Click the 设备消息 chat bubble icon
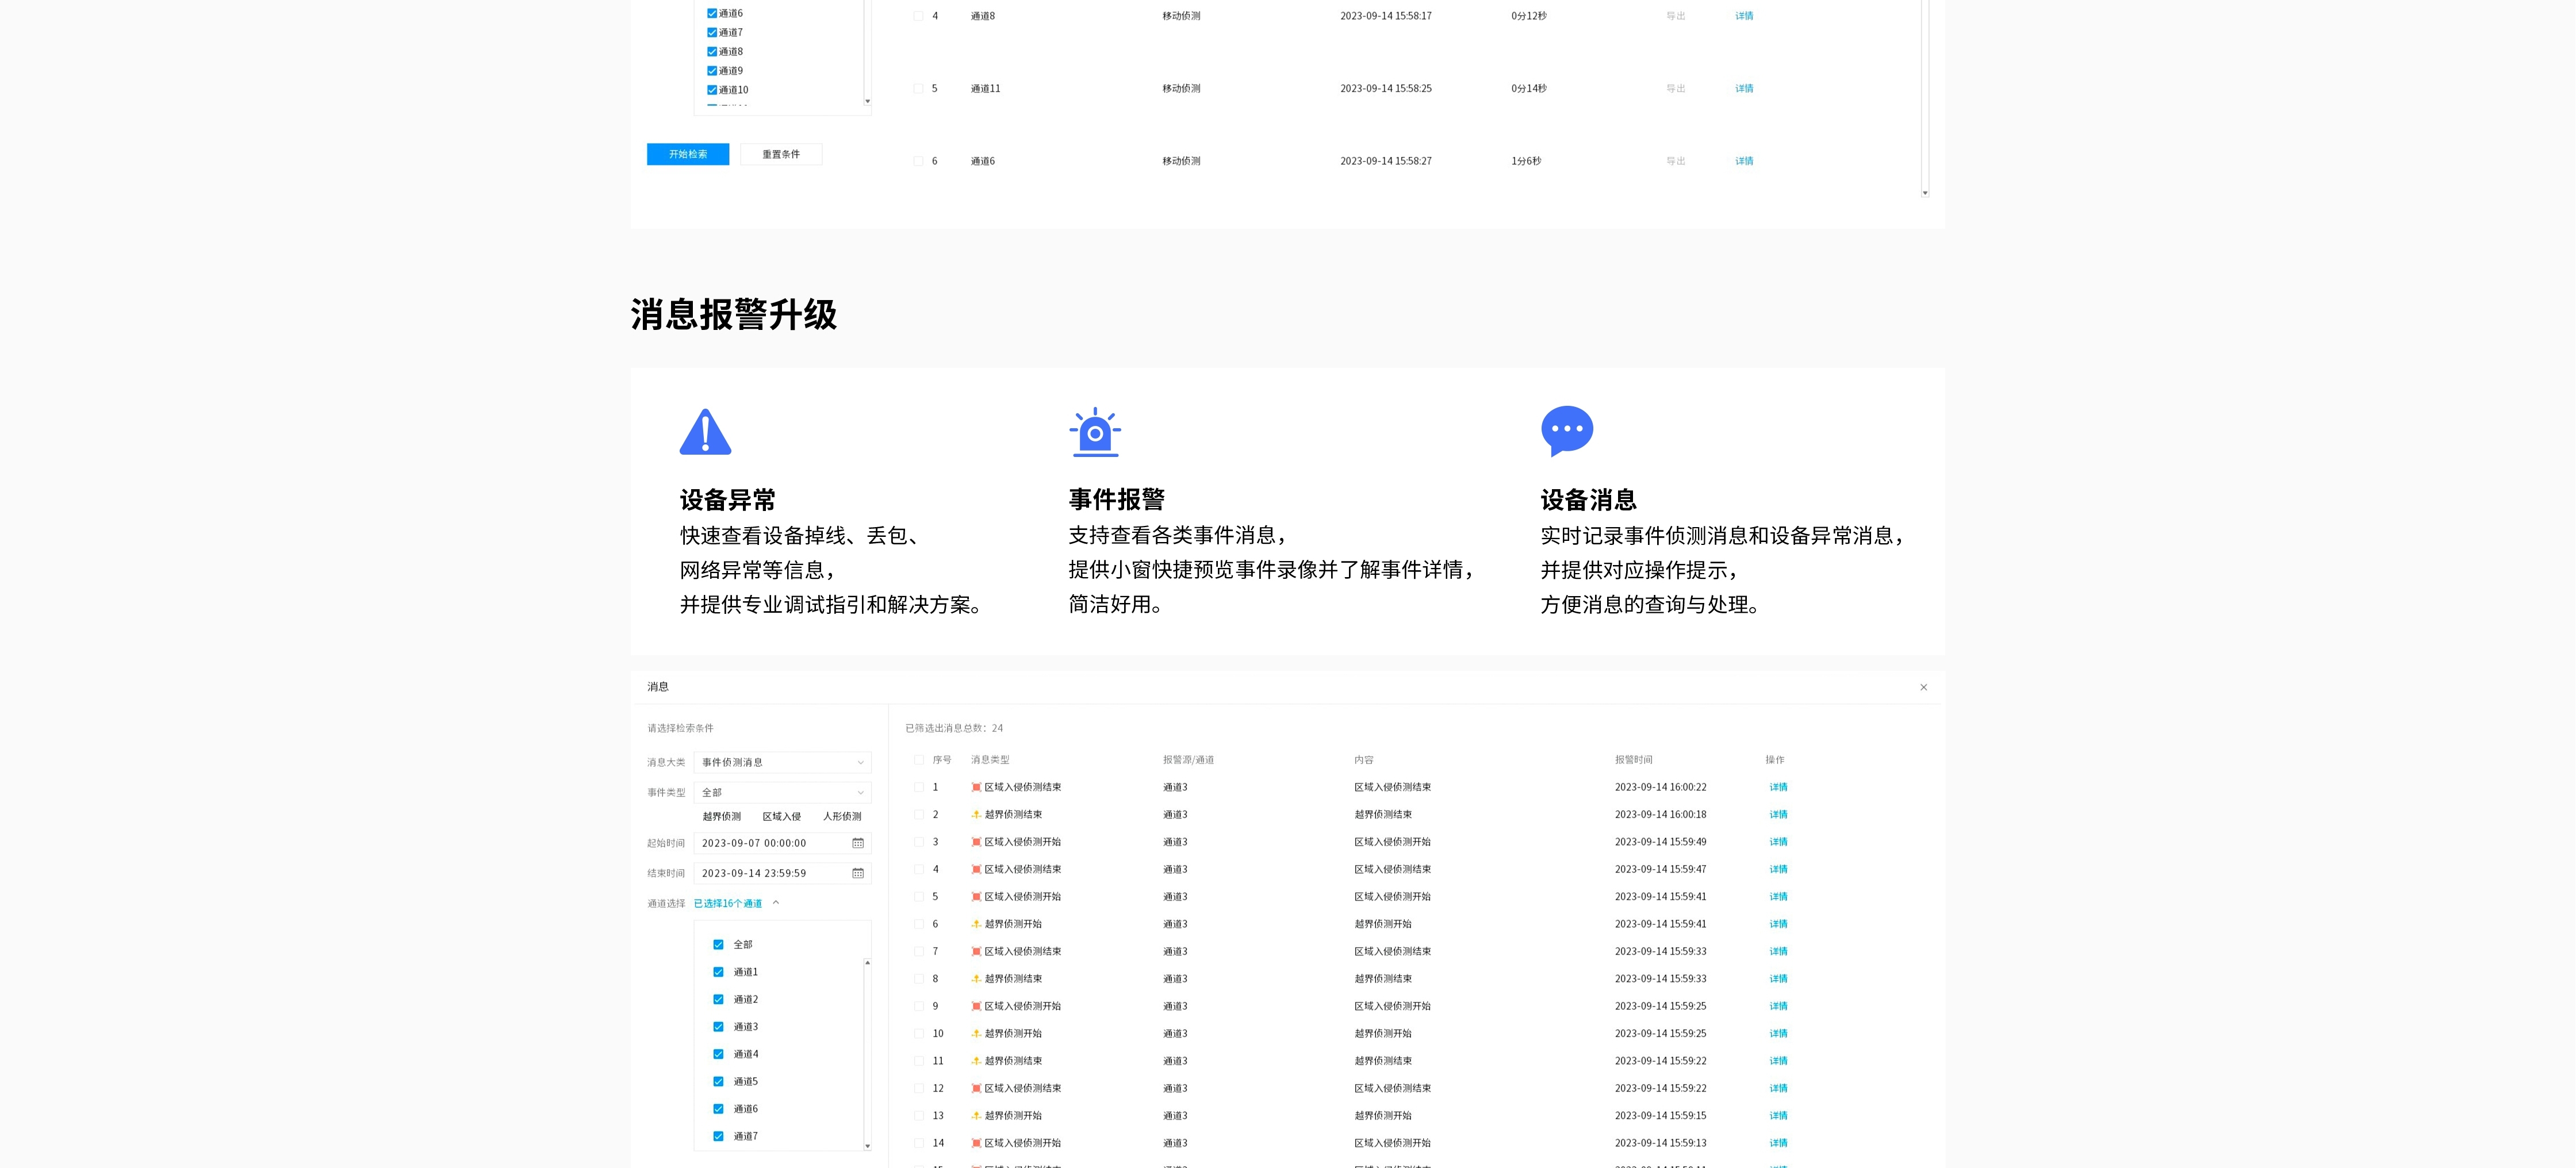The image size is (2576, 1168). point(1567,431)
